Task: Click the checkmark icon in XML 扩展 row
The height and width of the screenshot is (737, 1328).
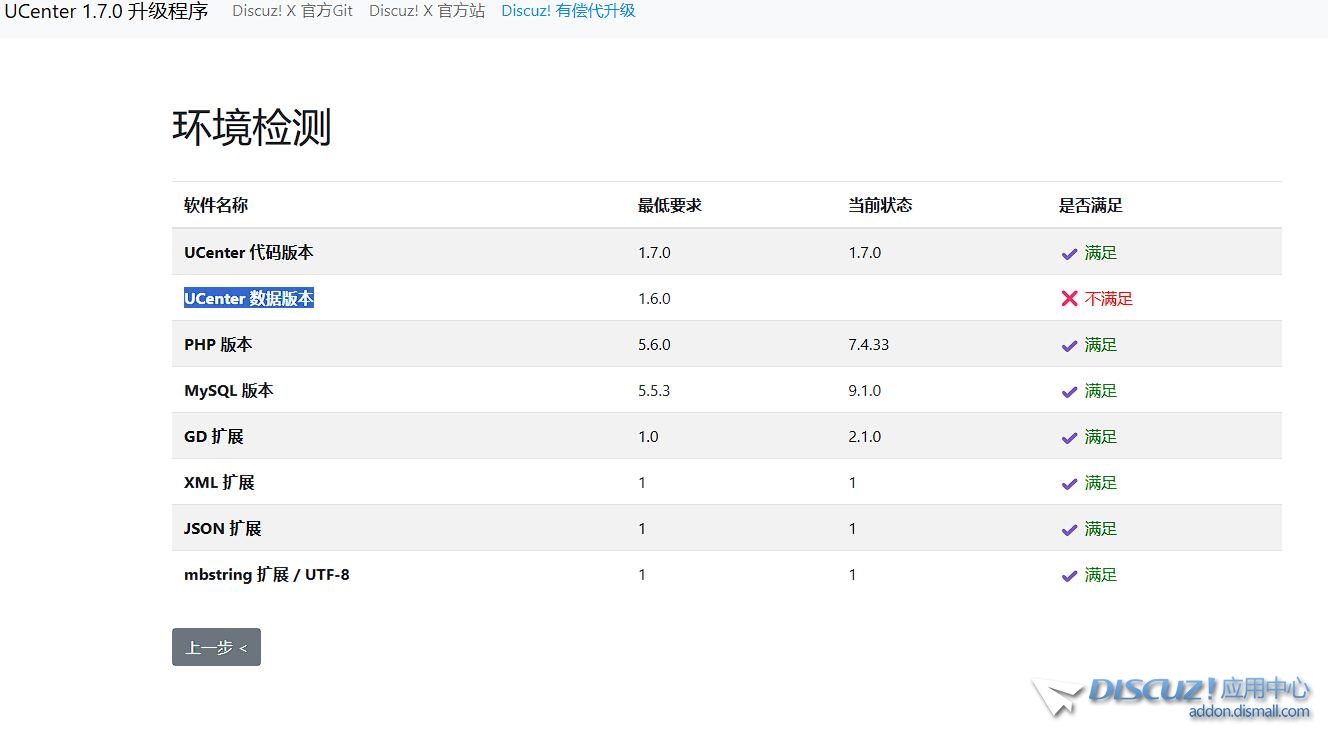Action: coord(1069,484)
